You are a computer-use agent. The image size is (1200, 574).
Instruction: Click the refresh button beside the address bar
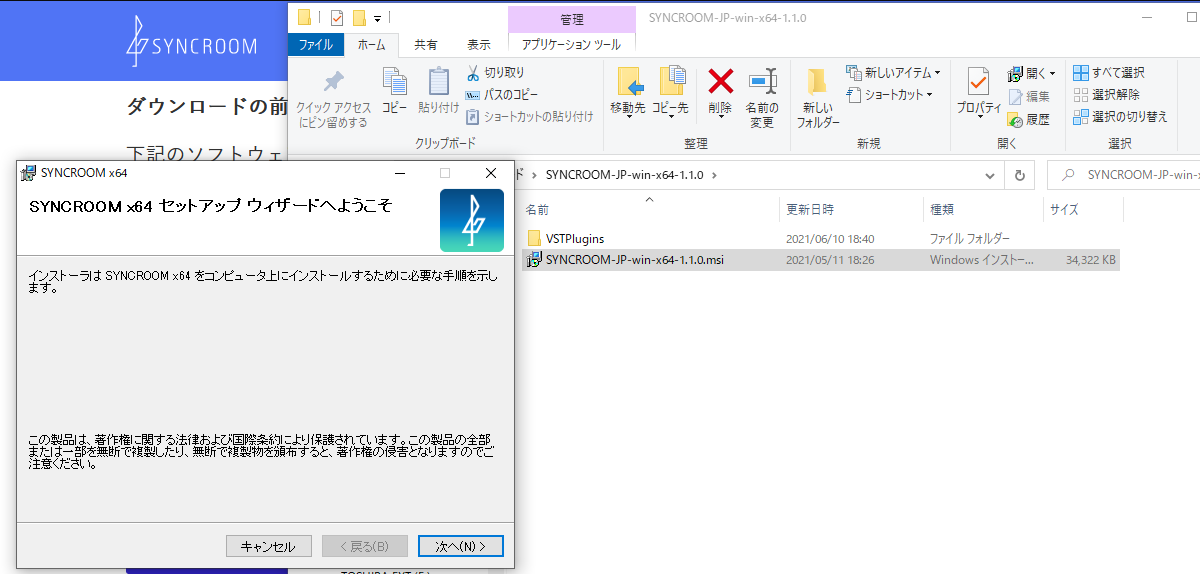[1019, 175]
